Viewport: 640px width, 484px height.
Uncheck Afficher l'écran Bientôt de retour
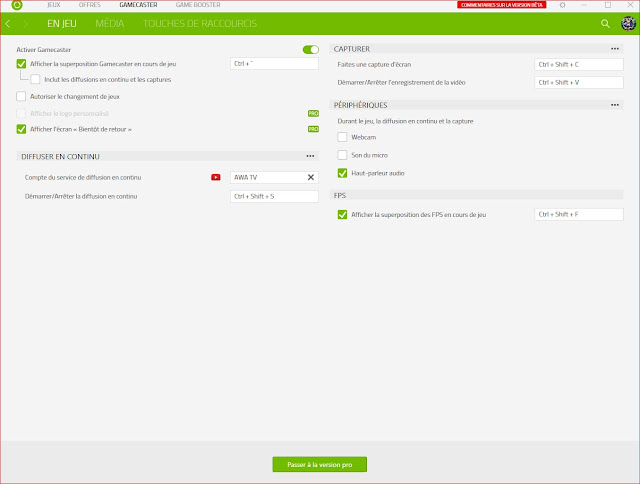click(21, 129)
